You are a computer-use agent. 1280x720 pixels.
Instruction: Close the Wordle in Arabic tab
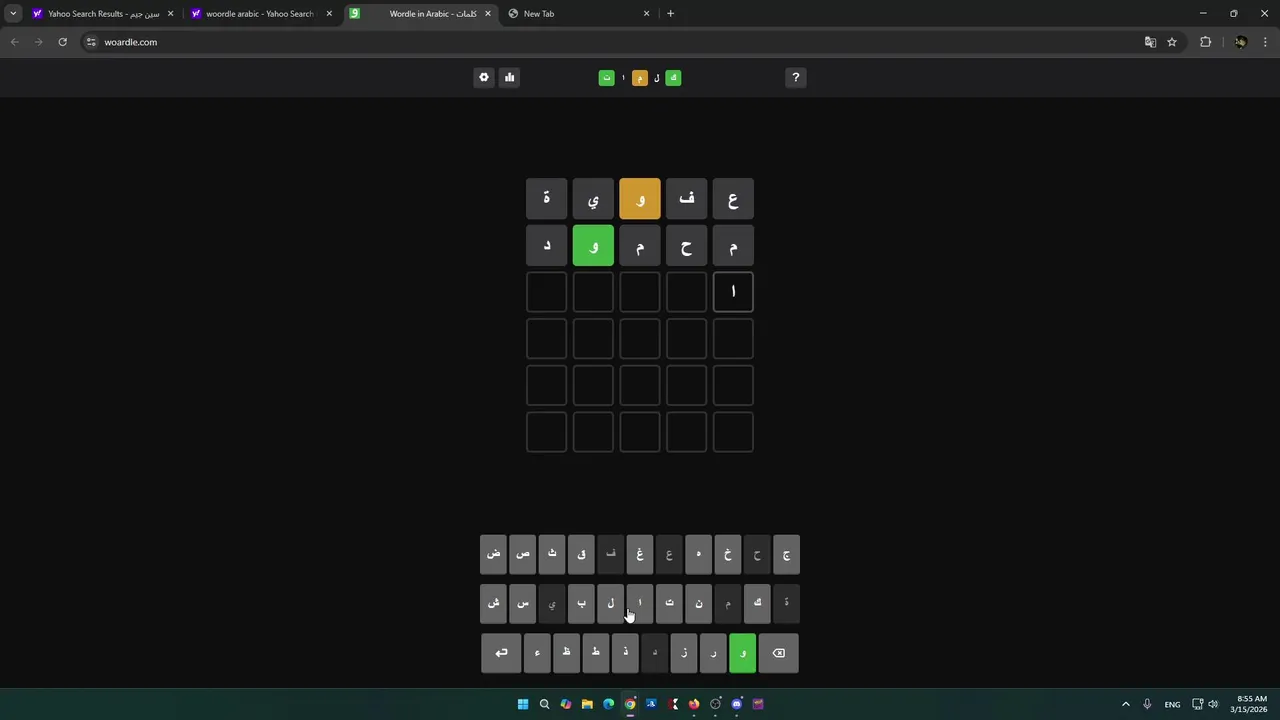tap(488, 14)
